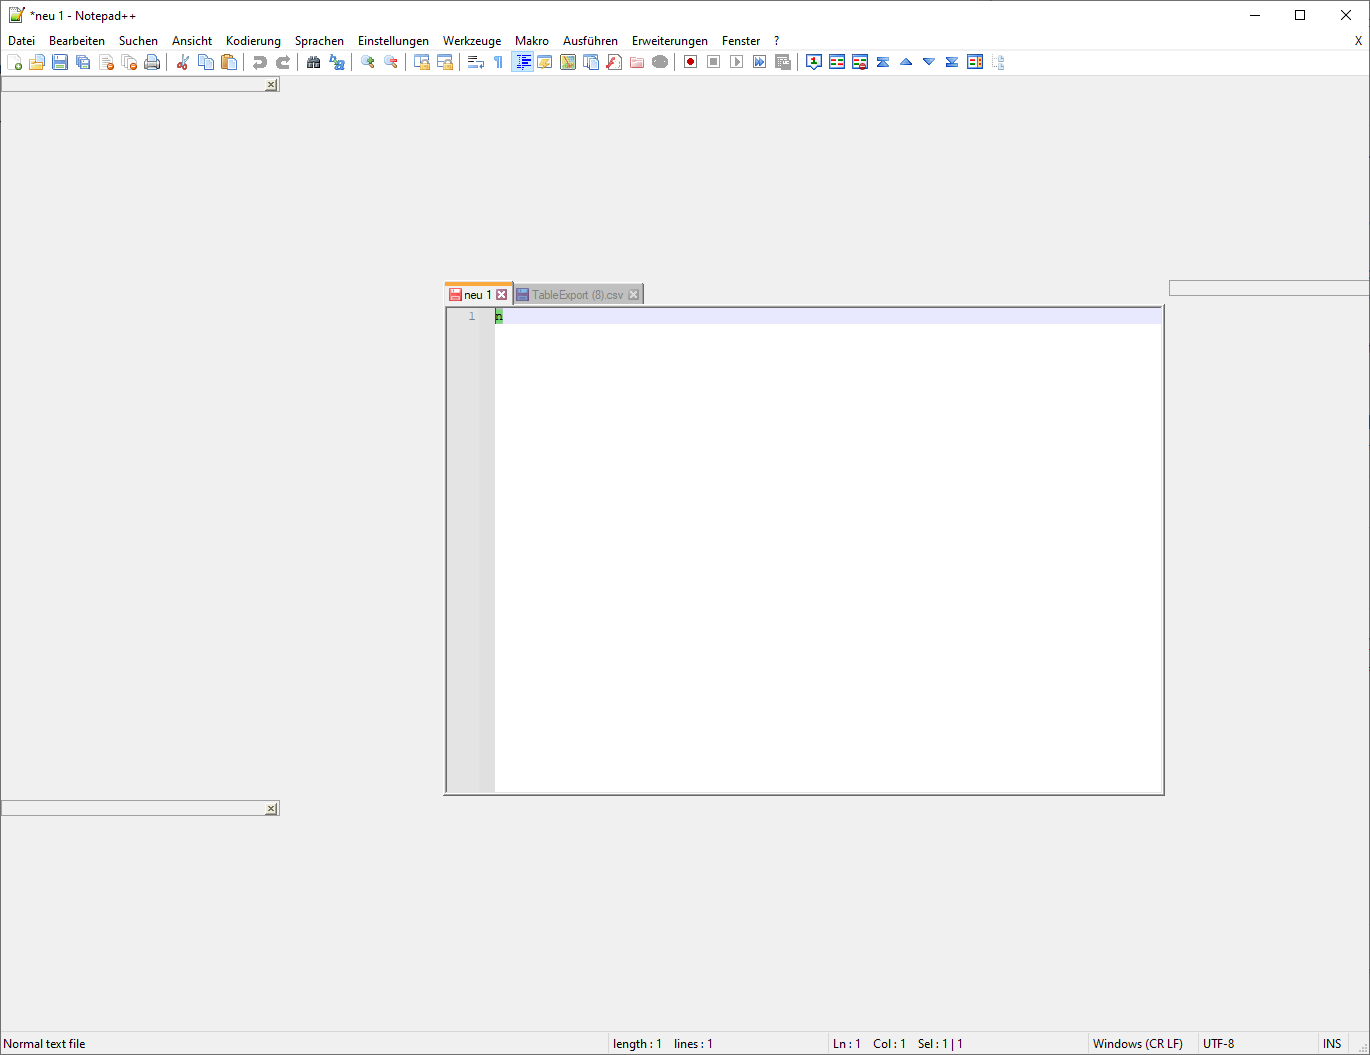Toggle word wrap in toolbar
The width and height of the screenshot is (1370, 1055).
pyautogui.click(x=476, y=62)
